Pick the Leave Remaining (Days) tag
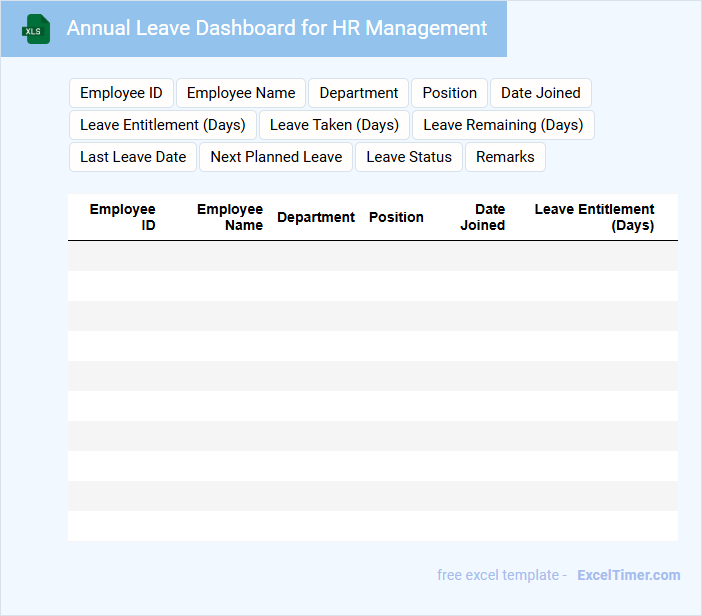The image size is (702, 616). [x=503, y=125]
